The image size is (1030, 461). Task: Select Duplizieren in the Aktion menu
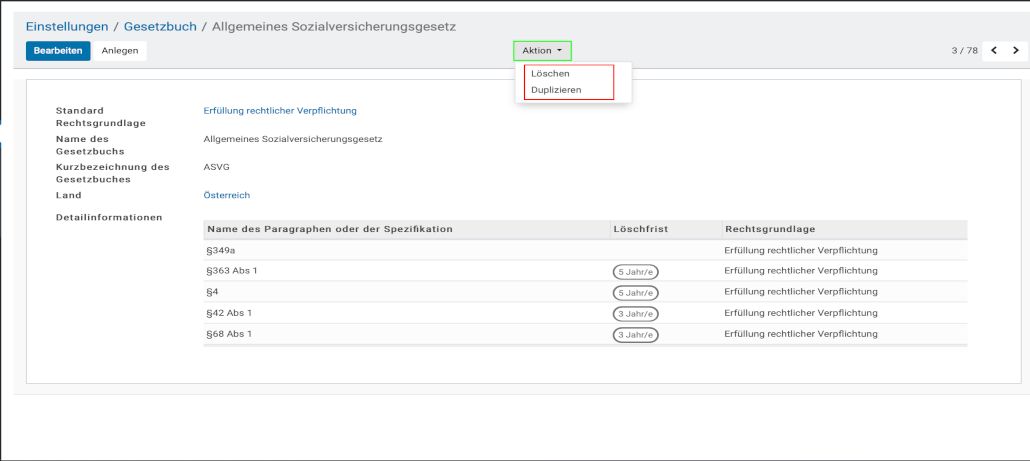point(556,90)
